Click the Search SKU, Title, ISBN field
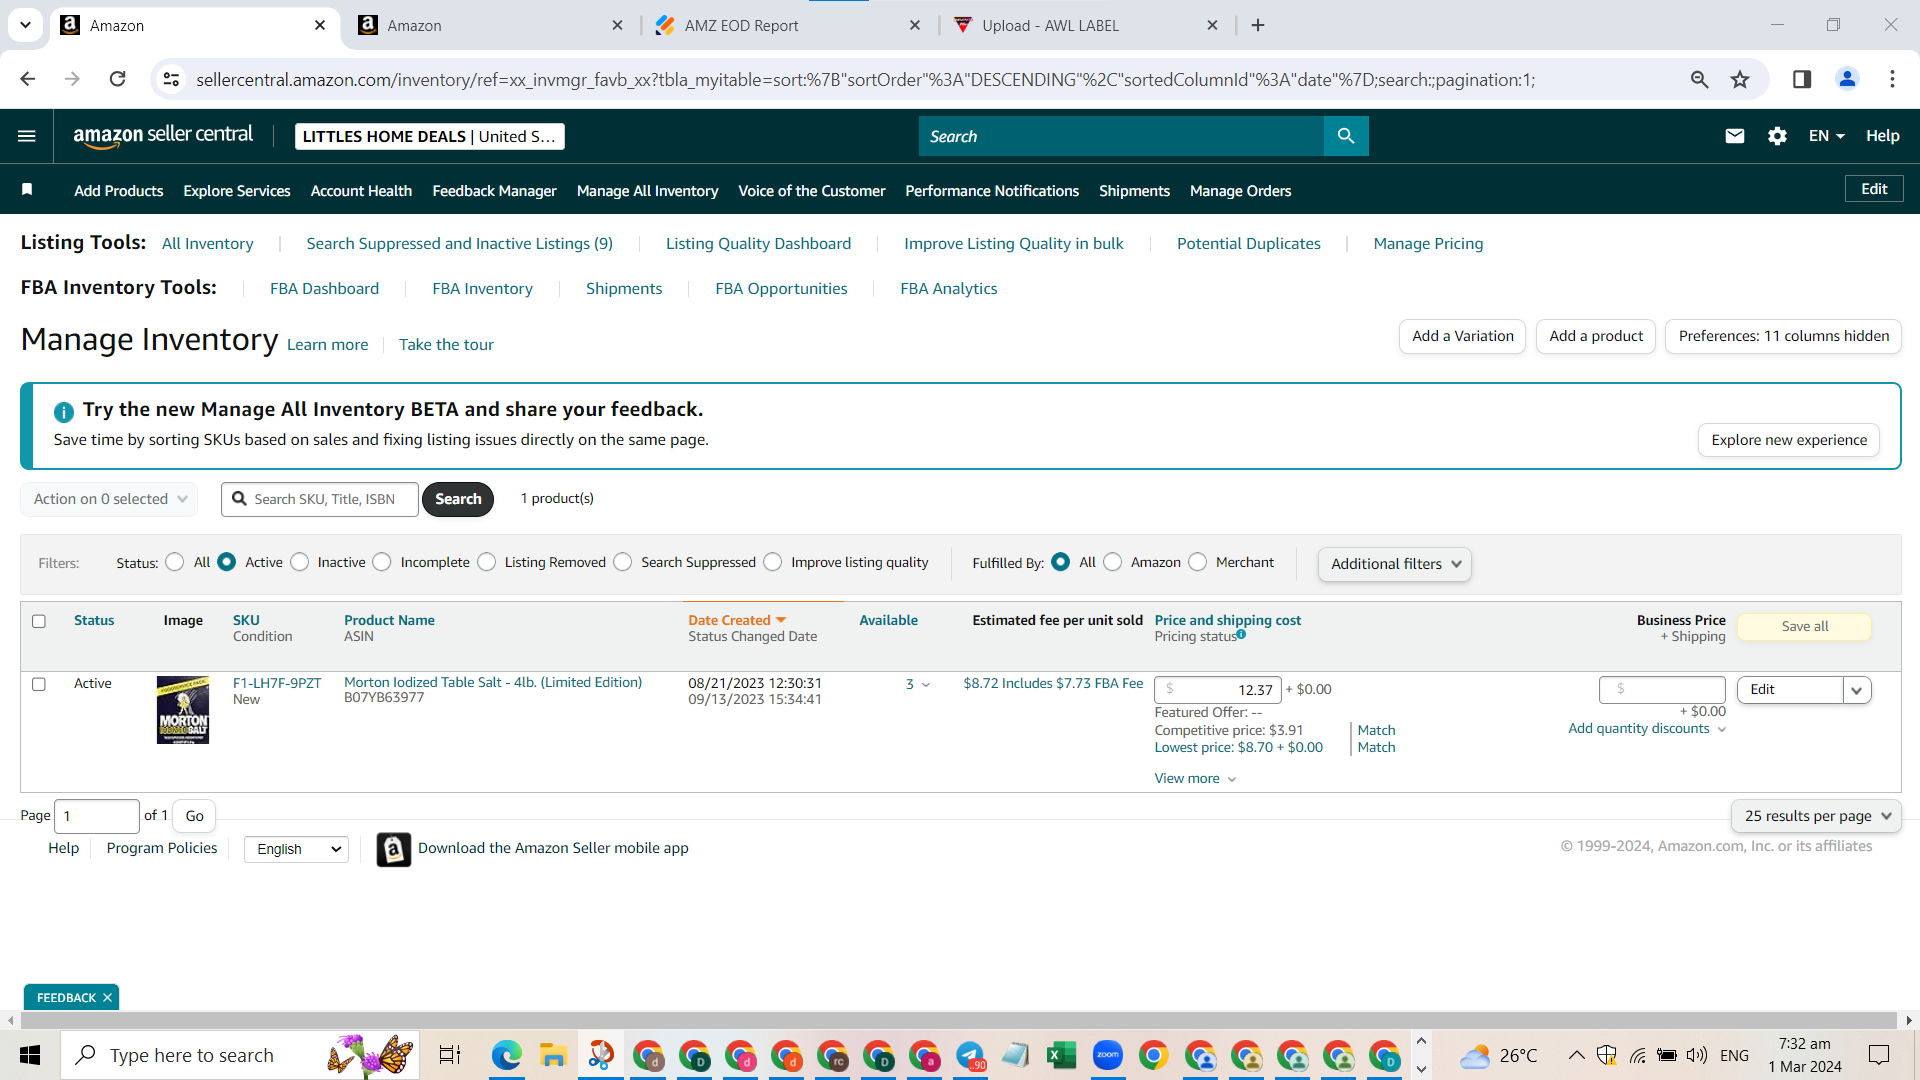The height and width of the screenshot is (1080, 1920). pos(320,499)
